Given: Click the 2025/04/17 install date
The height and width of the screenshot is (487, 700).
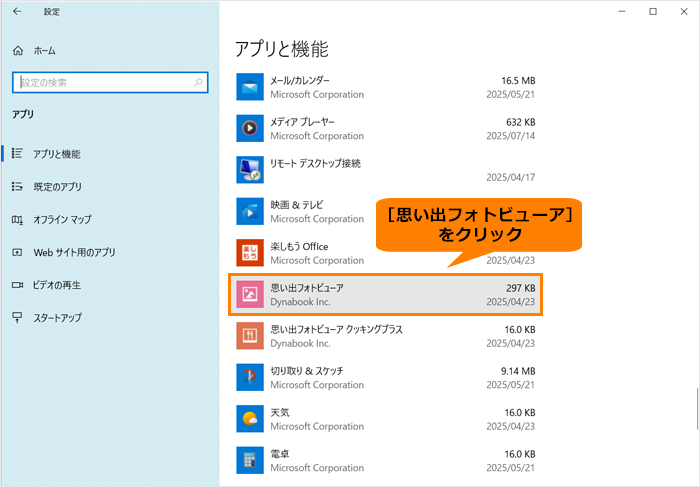Looking at the screenshot, I should 511,178.
